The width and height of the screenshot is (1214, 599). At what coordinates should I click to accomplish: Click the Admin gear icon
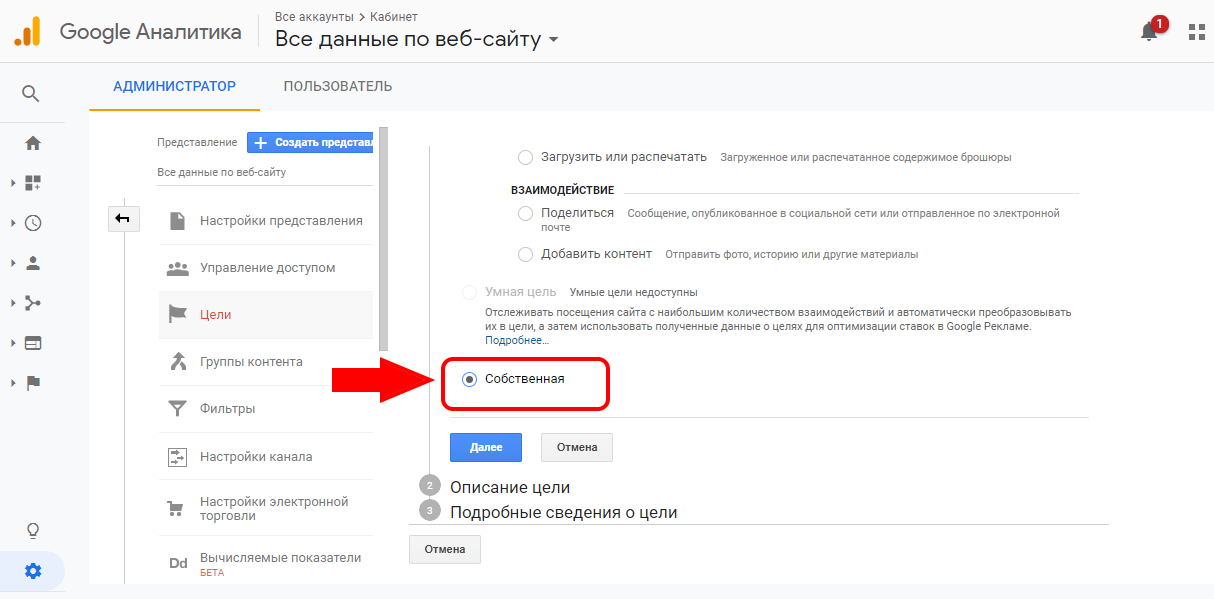(33, 571)
